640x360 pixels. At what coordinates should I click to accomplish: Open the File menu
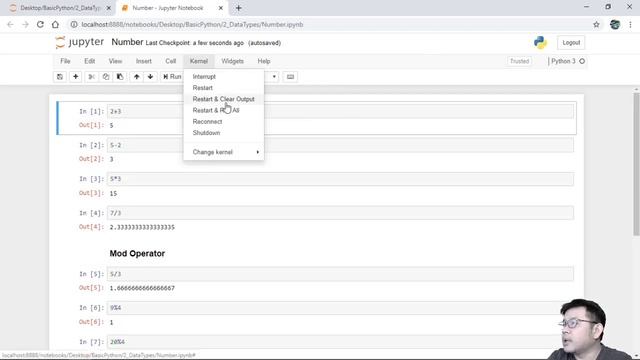pos(65,61)
